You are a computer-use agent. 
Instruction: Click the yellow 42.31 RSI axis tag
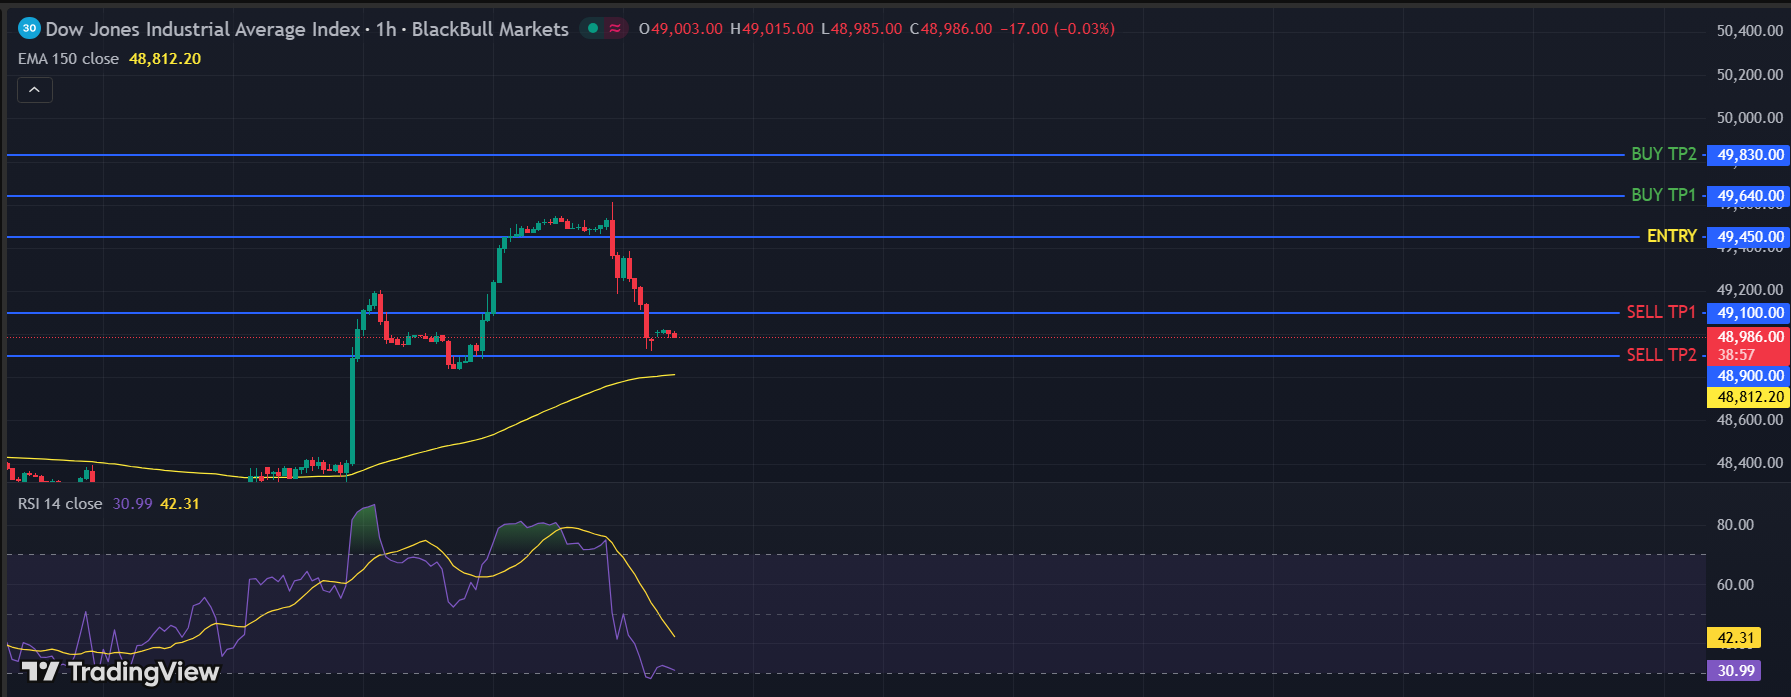(1735, 638)
